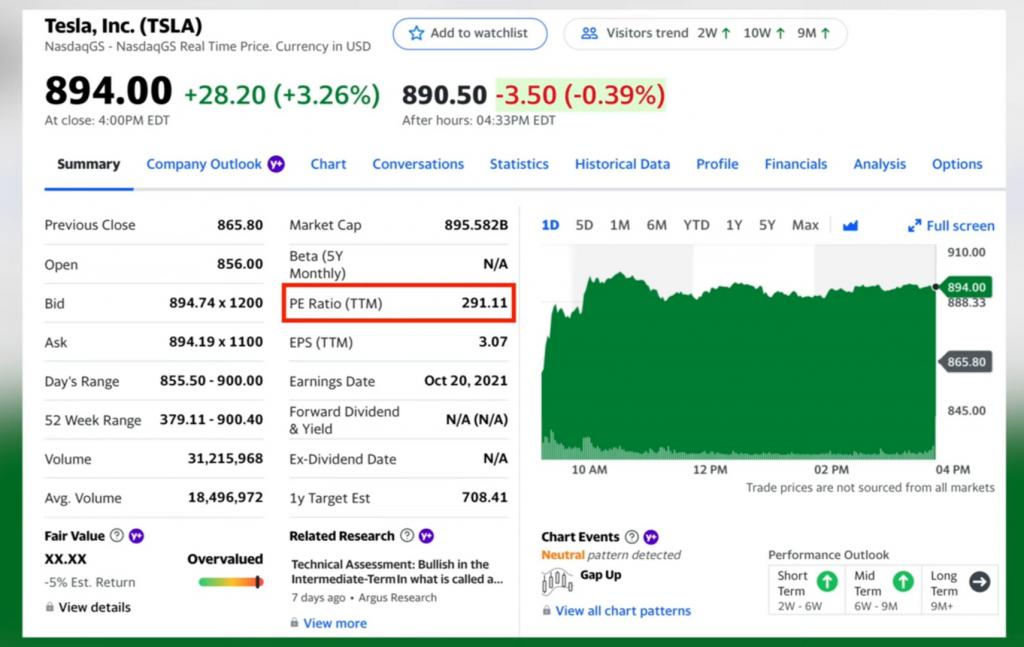Viewport: 1024px width, 647px height.
Task: Click the 10W visitors trend up arrow
Action: (x=780, y=33)
